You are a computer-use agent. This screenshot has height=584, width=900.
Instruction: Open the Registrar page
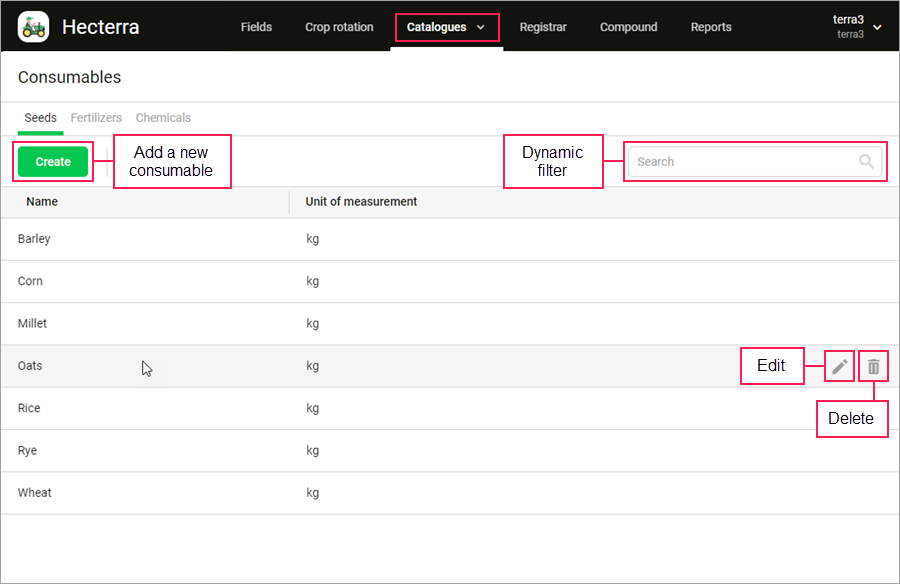pyautogui.click(x=543, y=27)
